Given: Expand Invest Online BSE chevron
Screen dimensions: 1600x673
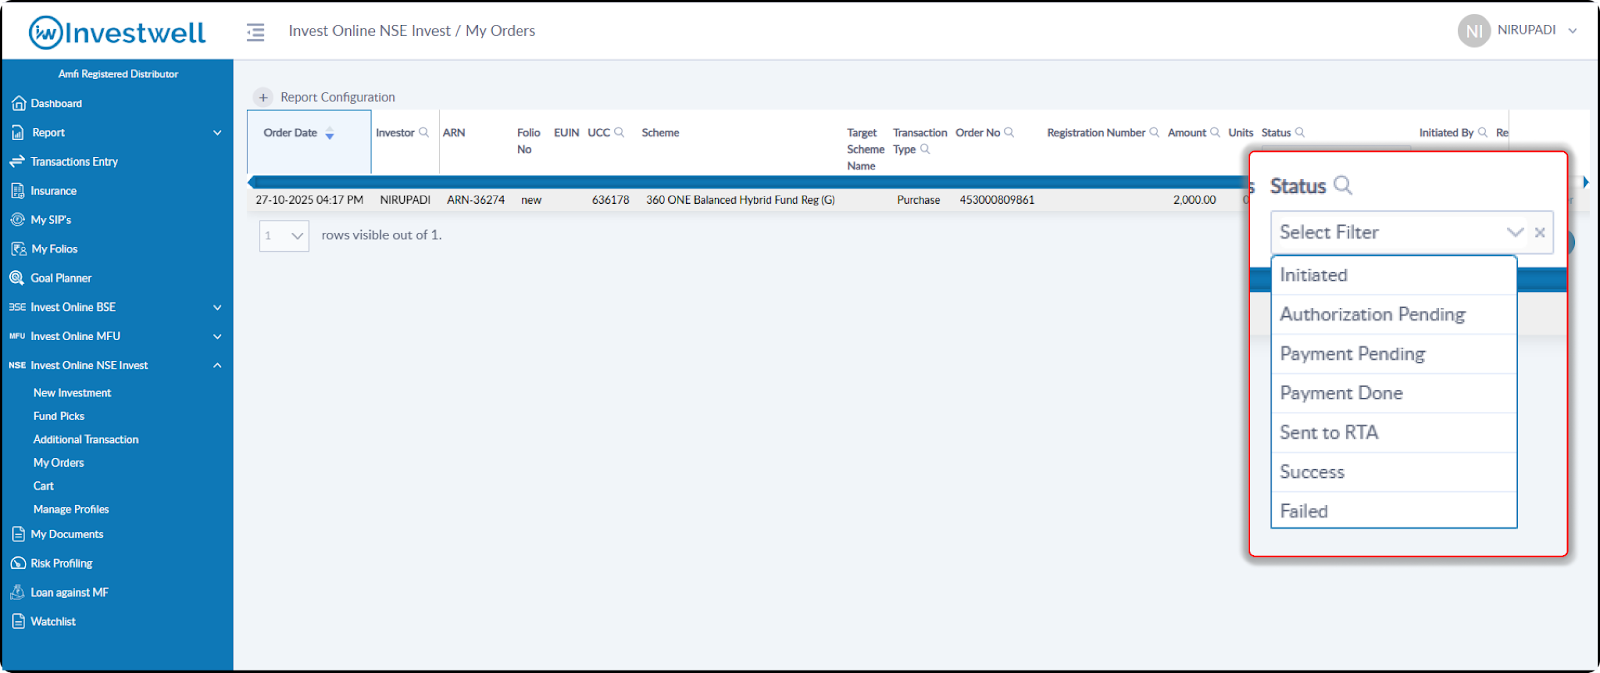Looking at the screenshot, I should click(217, 307).
